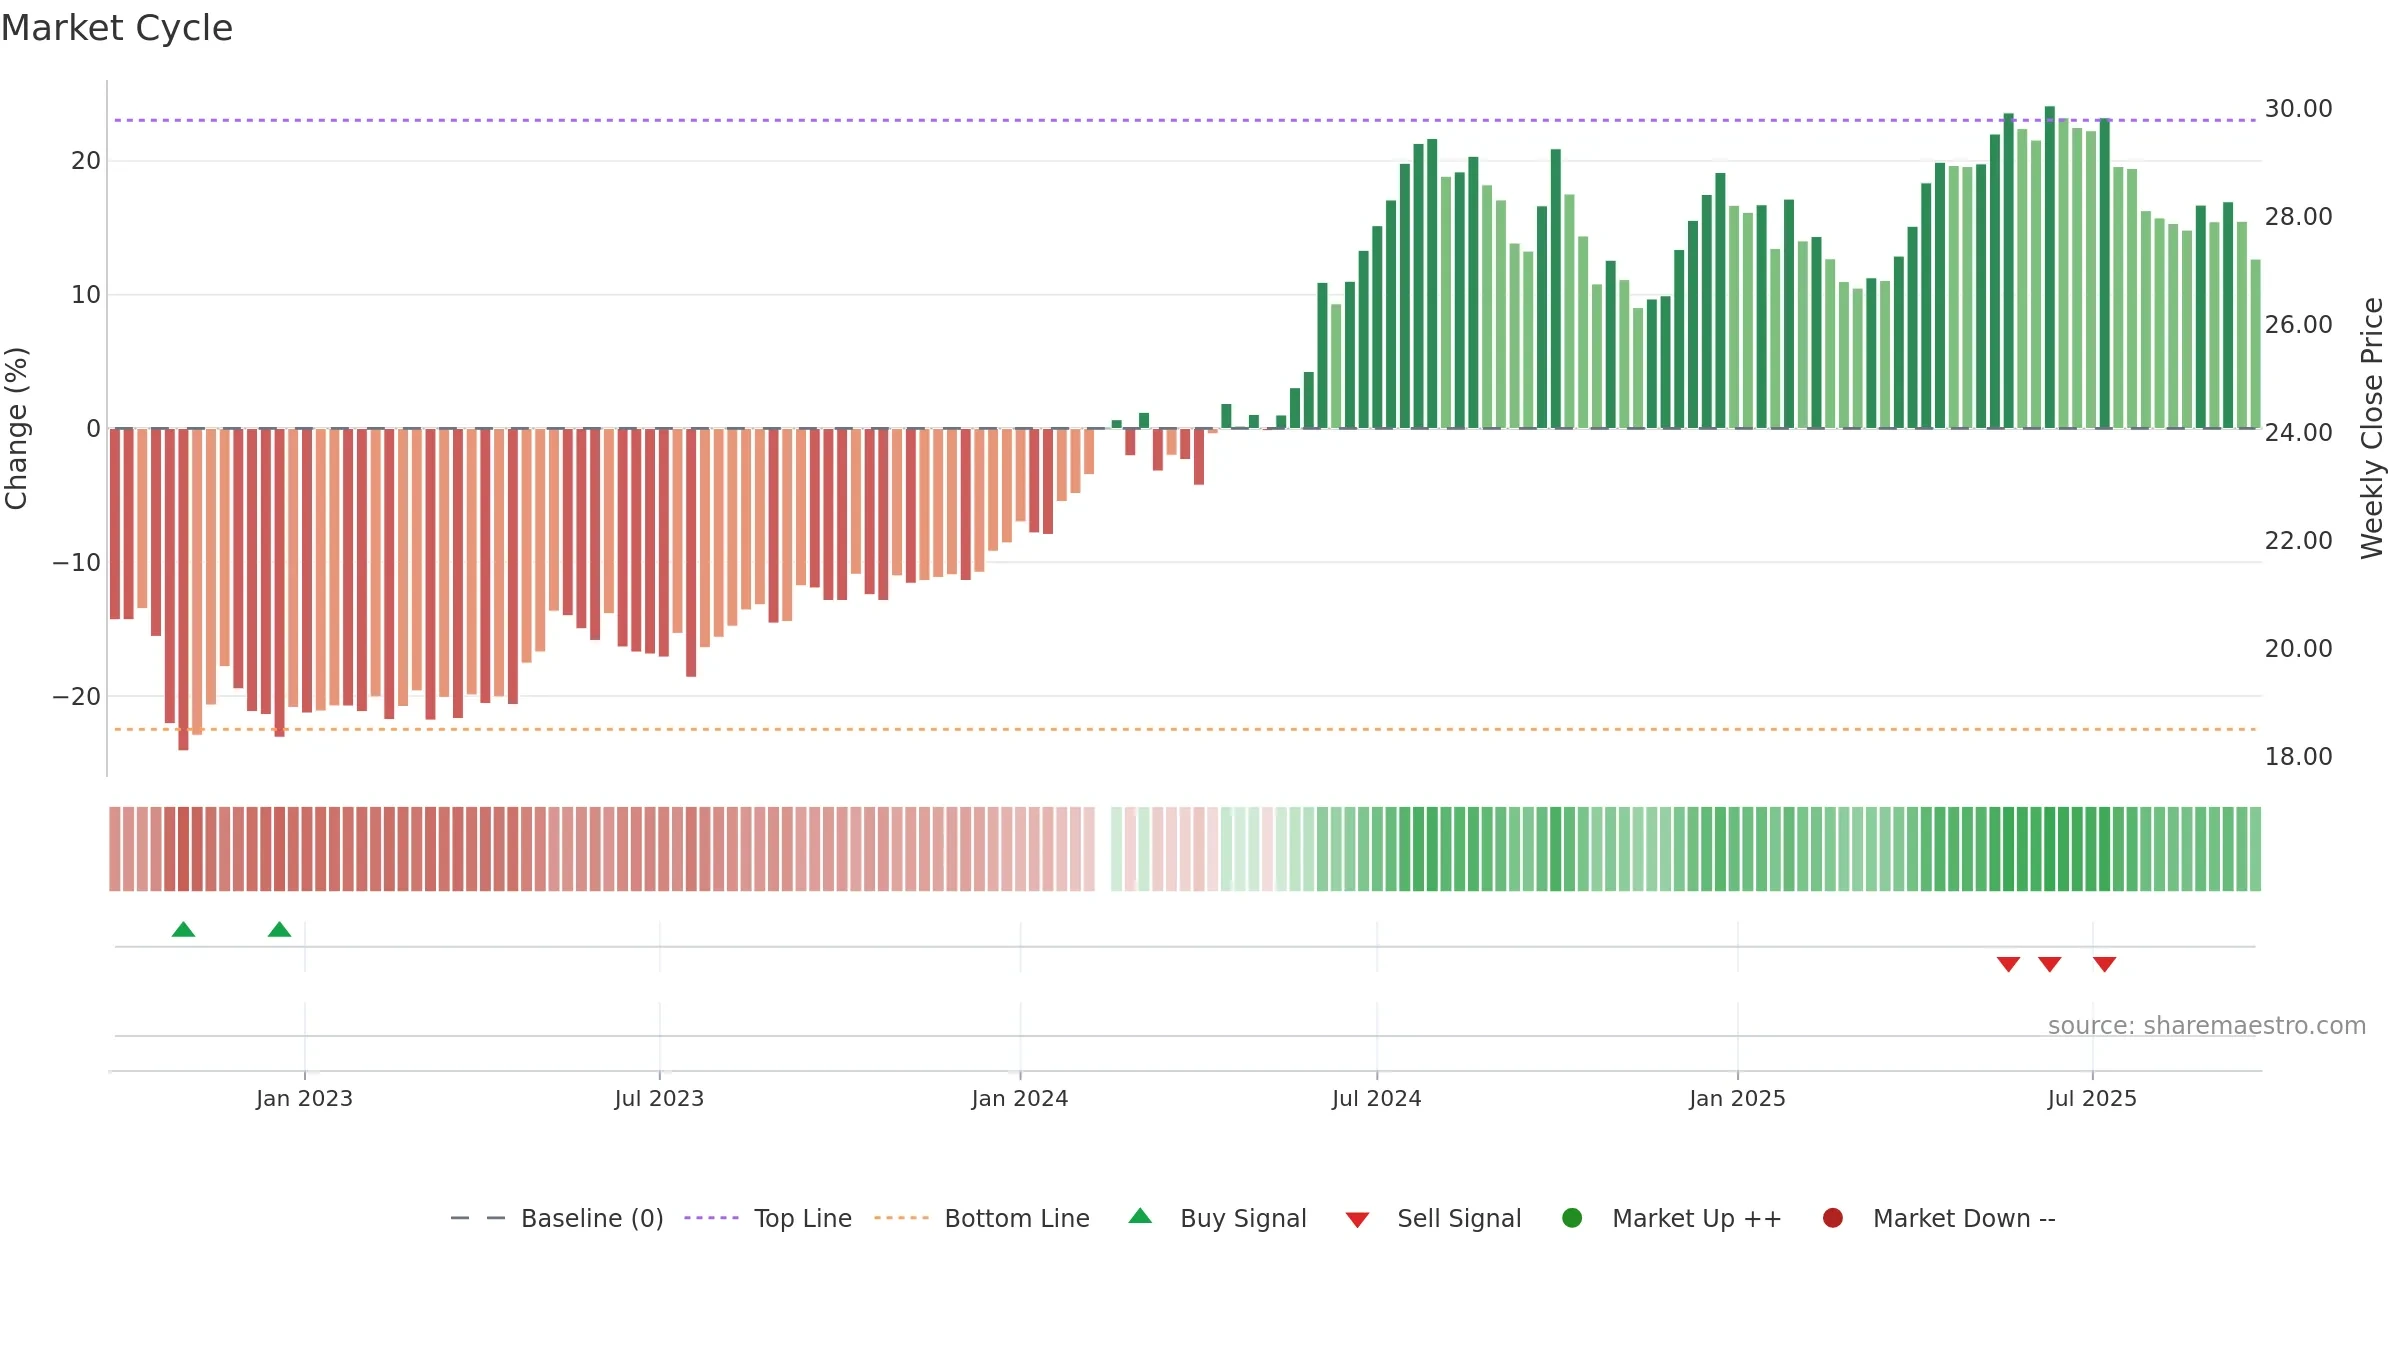
Task: Click the 30.00 price axis label
Action: [2298, 108]
